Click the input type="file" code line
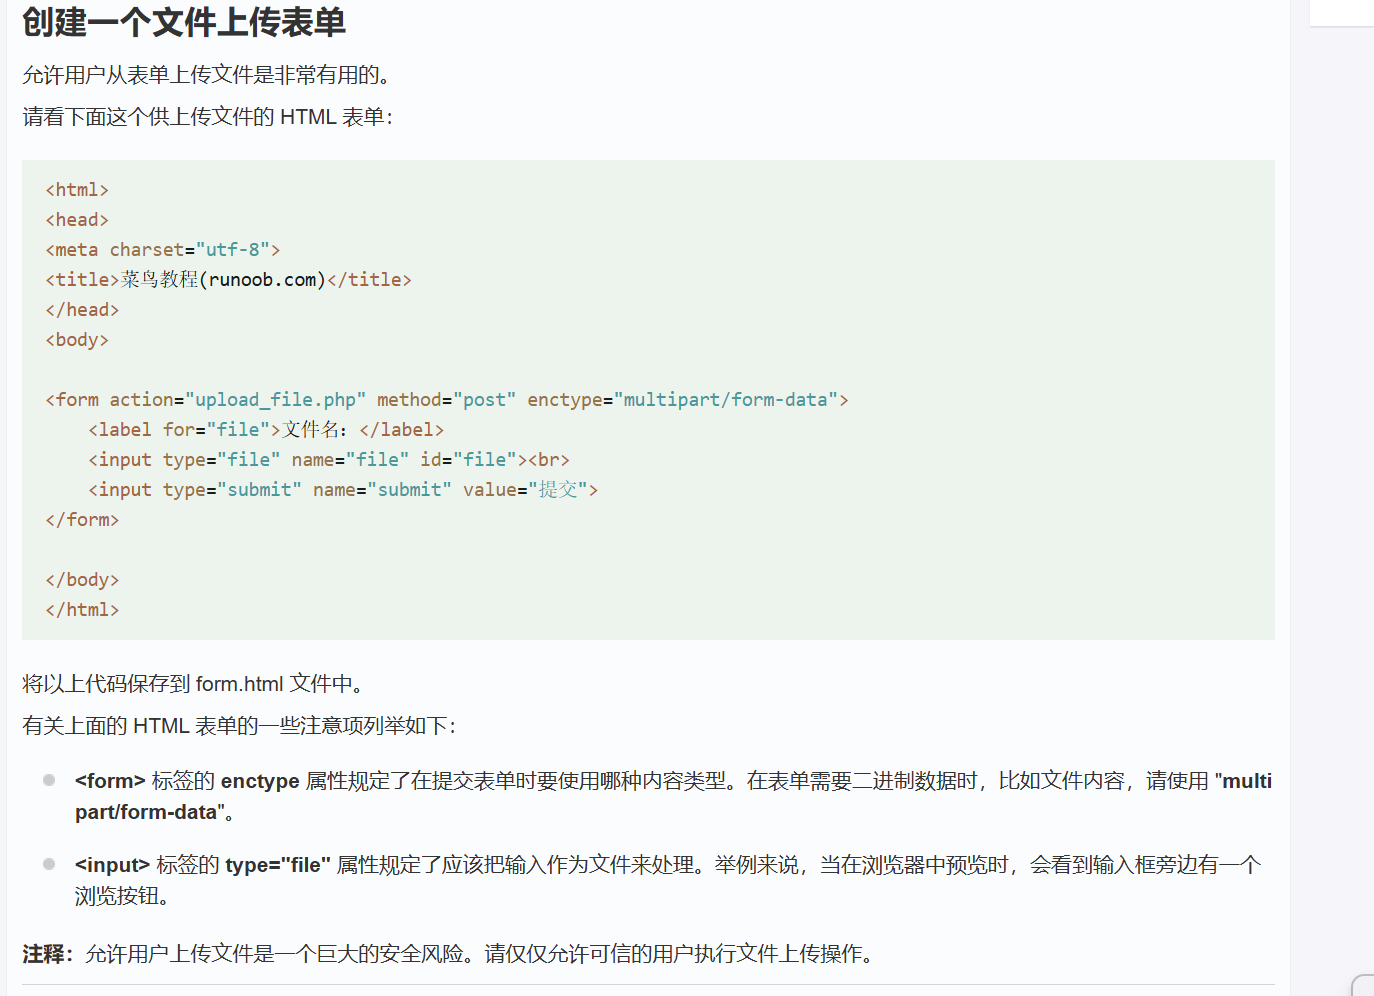This screenshot has width=1374, height=996. pos(328,460)
